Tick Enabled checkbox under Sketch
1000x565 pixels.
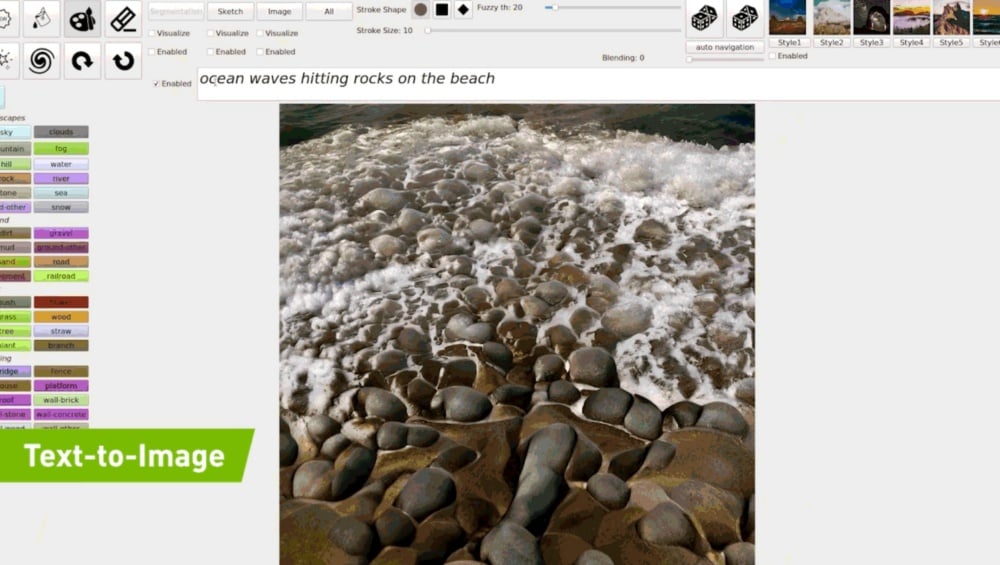(x=210, y=52)
